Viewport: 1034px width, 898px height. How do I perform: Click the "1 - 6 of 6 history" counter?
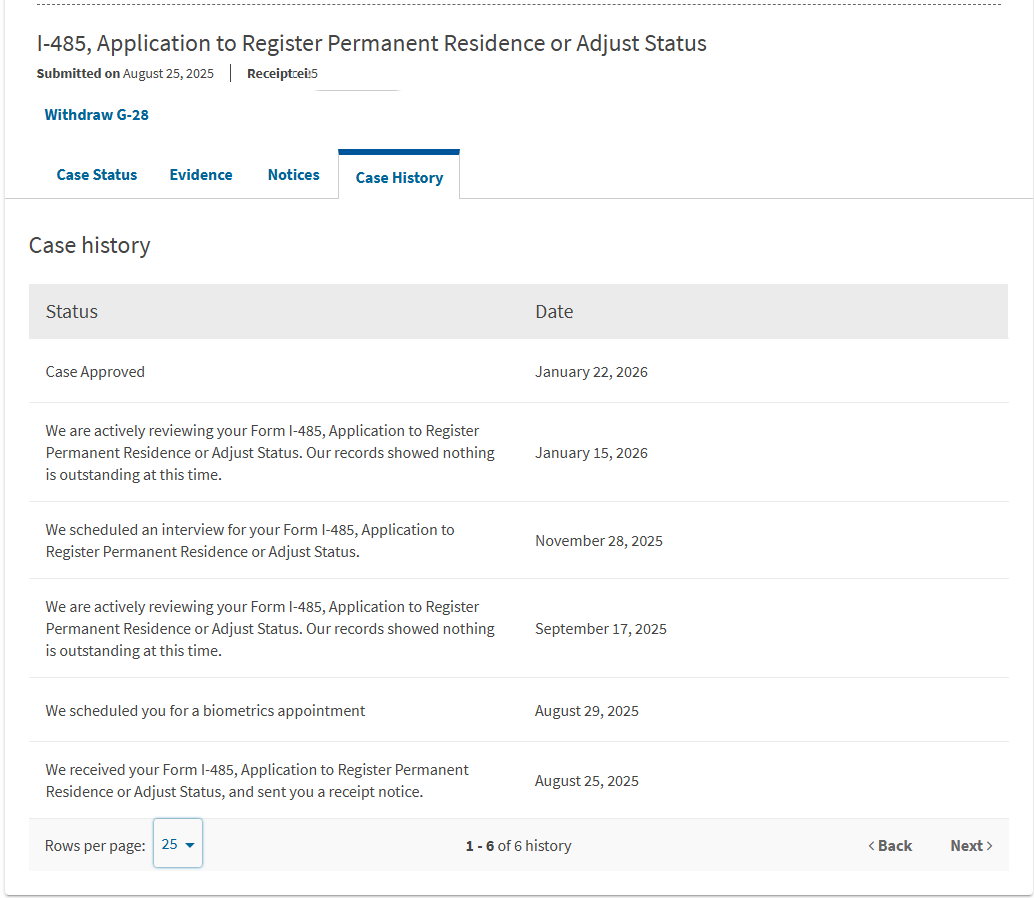tap(518, 846)
